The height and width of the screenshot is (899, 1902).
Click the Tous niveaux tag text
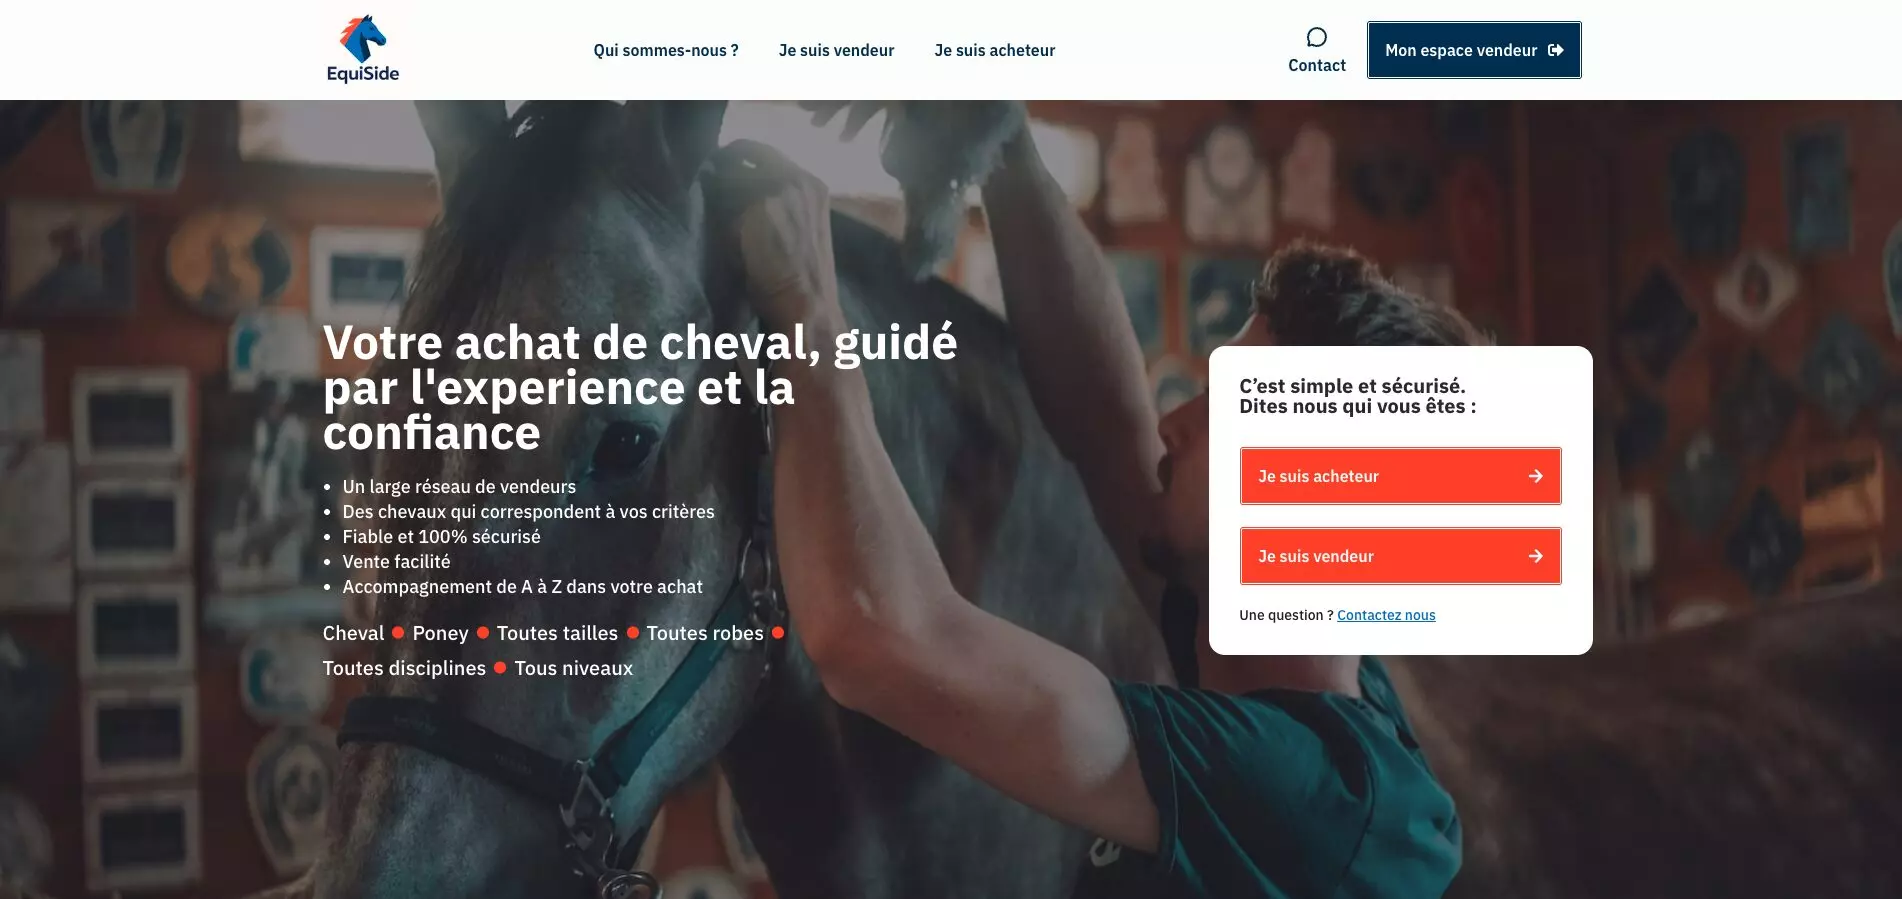573,668
